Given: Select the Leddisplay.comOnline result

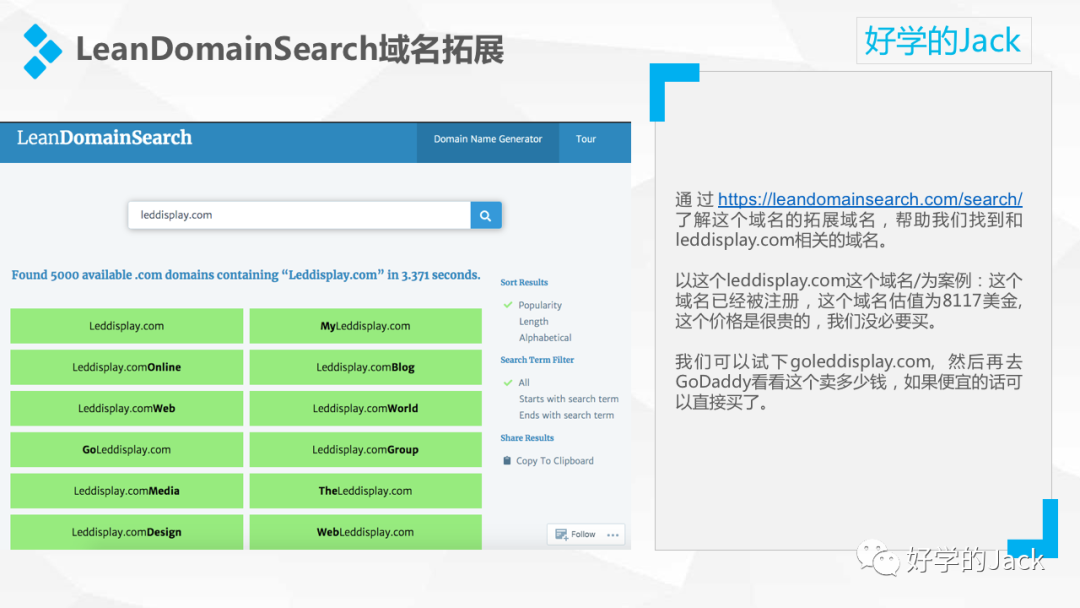Looking at the screenshot, I should (127, 367).
